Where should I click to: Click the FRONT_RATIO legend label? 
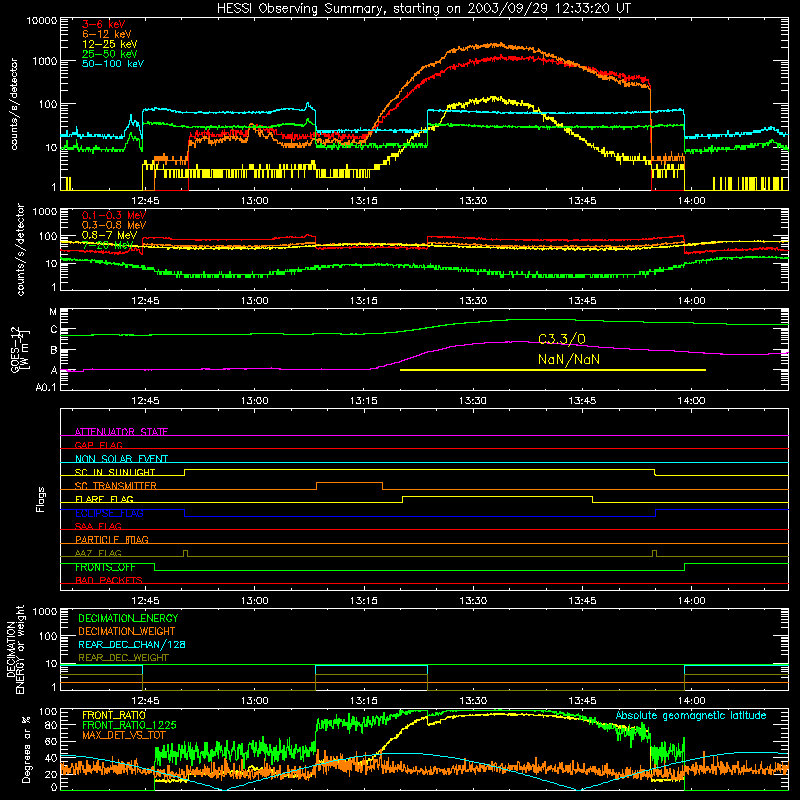(114, 715)
